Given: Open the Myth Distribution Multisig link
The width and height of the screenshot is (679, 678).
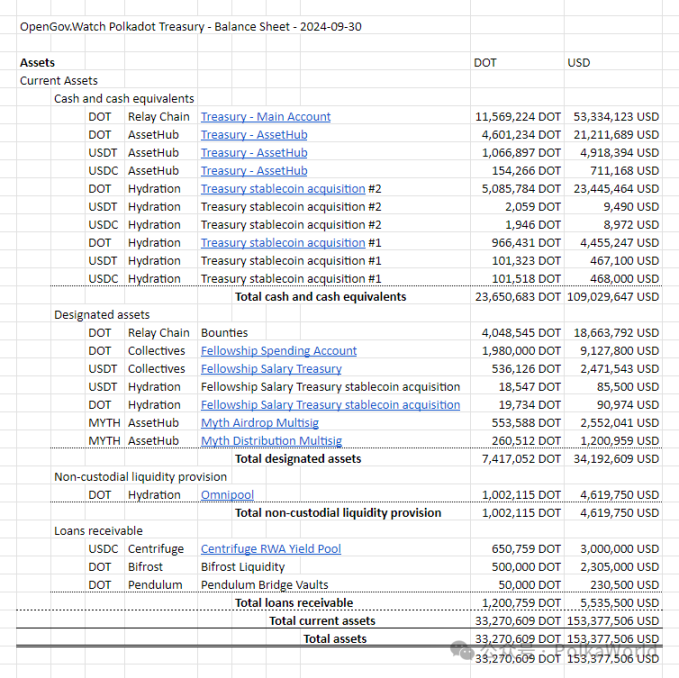Looking at the screenshot, I should 271,441.
